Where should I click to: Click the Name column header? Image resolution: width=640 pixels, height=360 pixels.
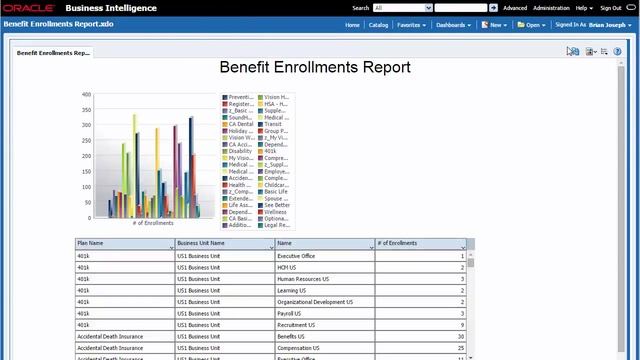click(325, 244)
